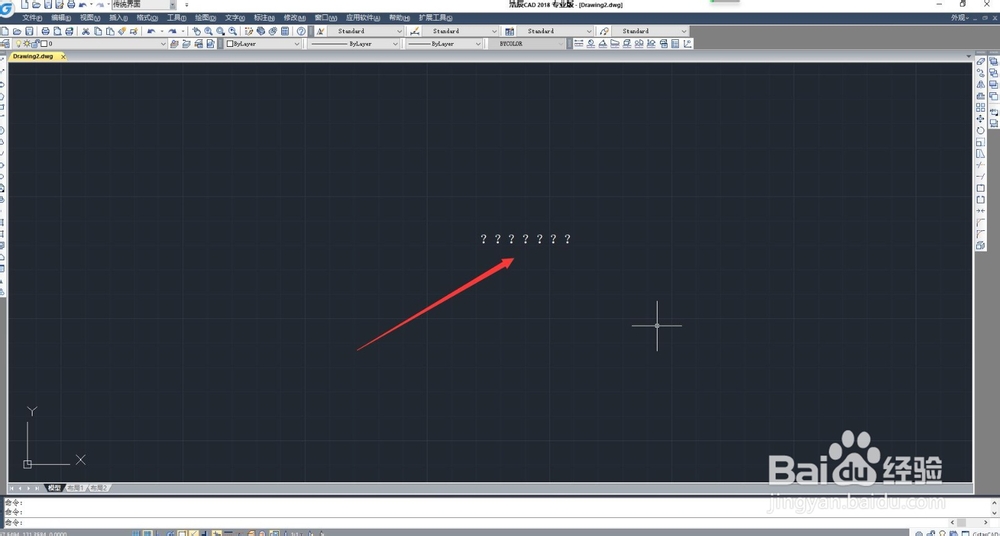Open the first ByLayer linetype dropdown
The height and width of the screenshot is (536, 1000).
[395, 43]
